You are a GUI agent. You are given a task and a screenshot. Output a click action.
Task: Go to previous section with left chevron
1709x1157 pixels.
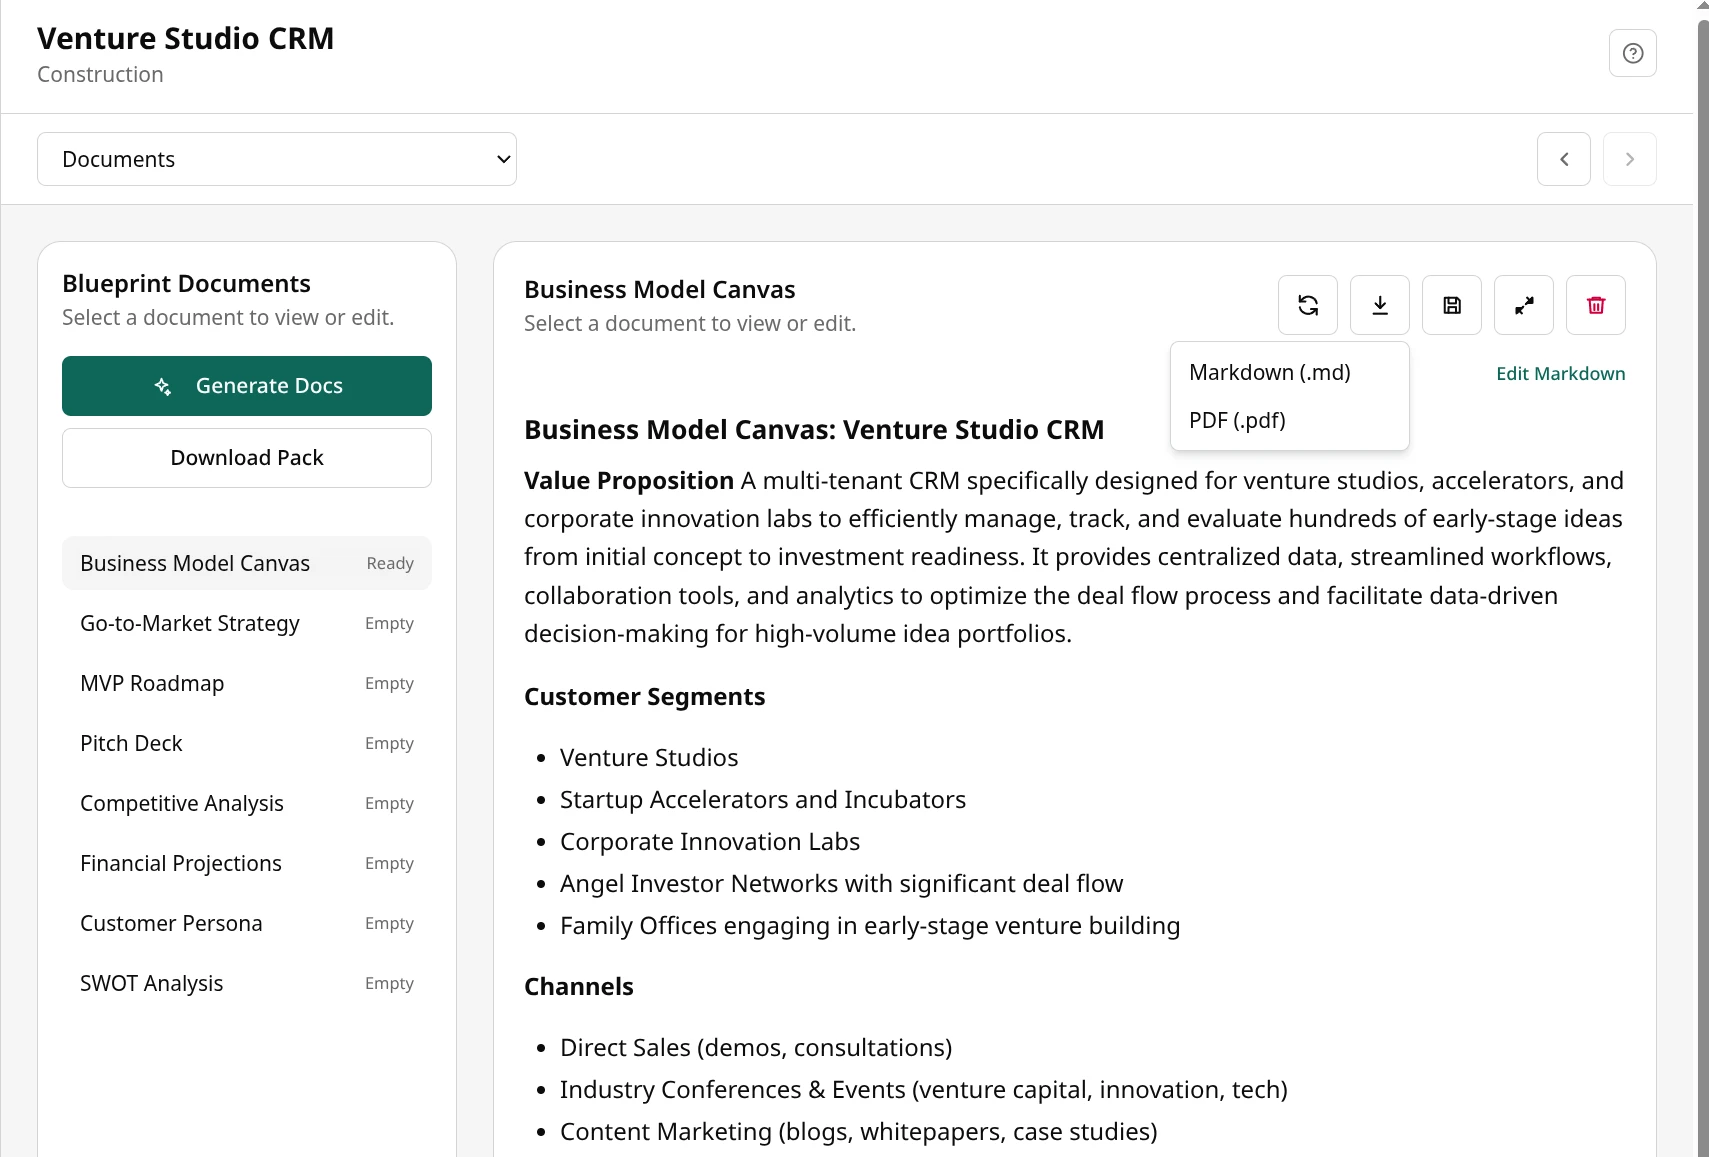tap(1564, 159)
